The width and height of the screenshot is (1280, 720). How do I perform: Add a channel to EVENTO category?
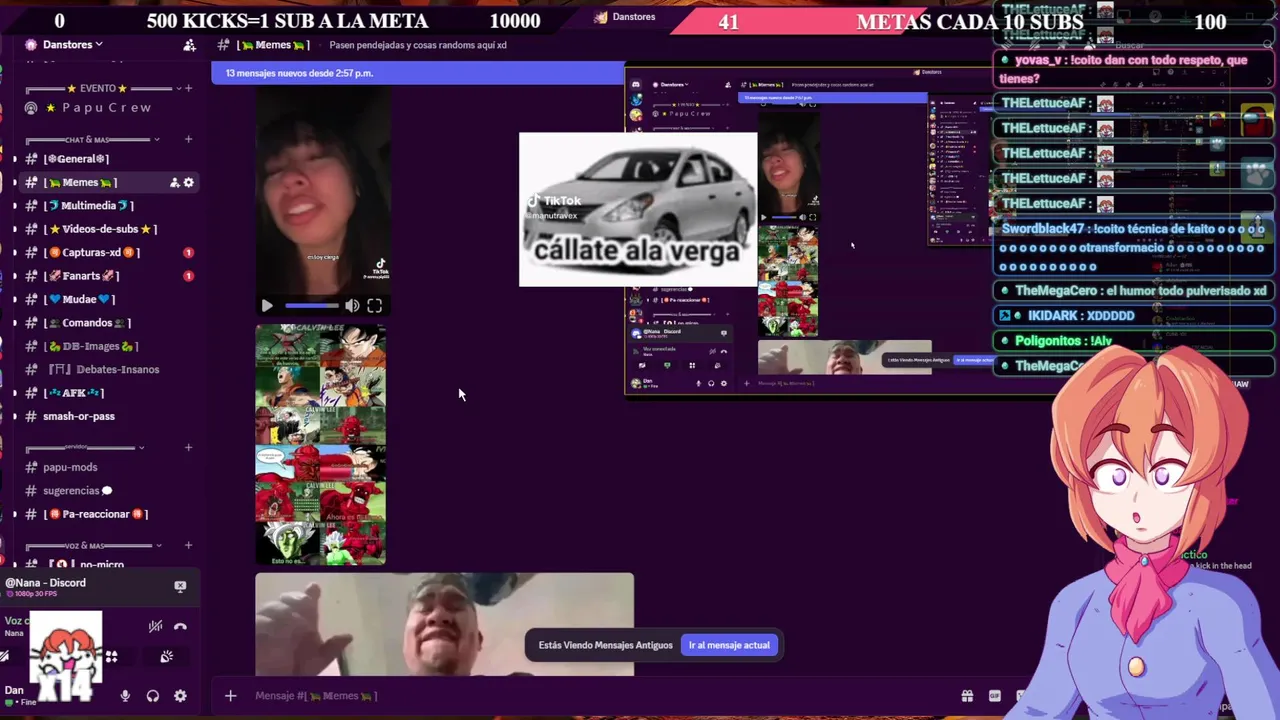click(188, 88)
